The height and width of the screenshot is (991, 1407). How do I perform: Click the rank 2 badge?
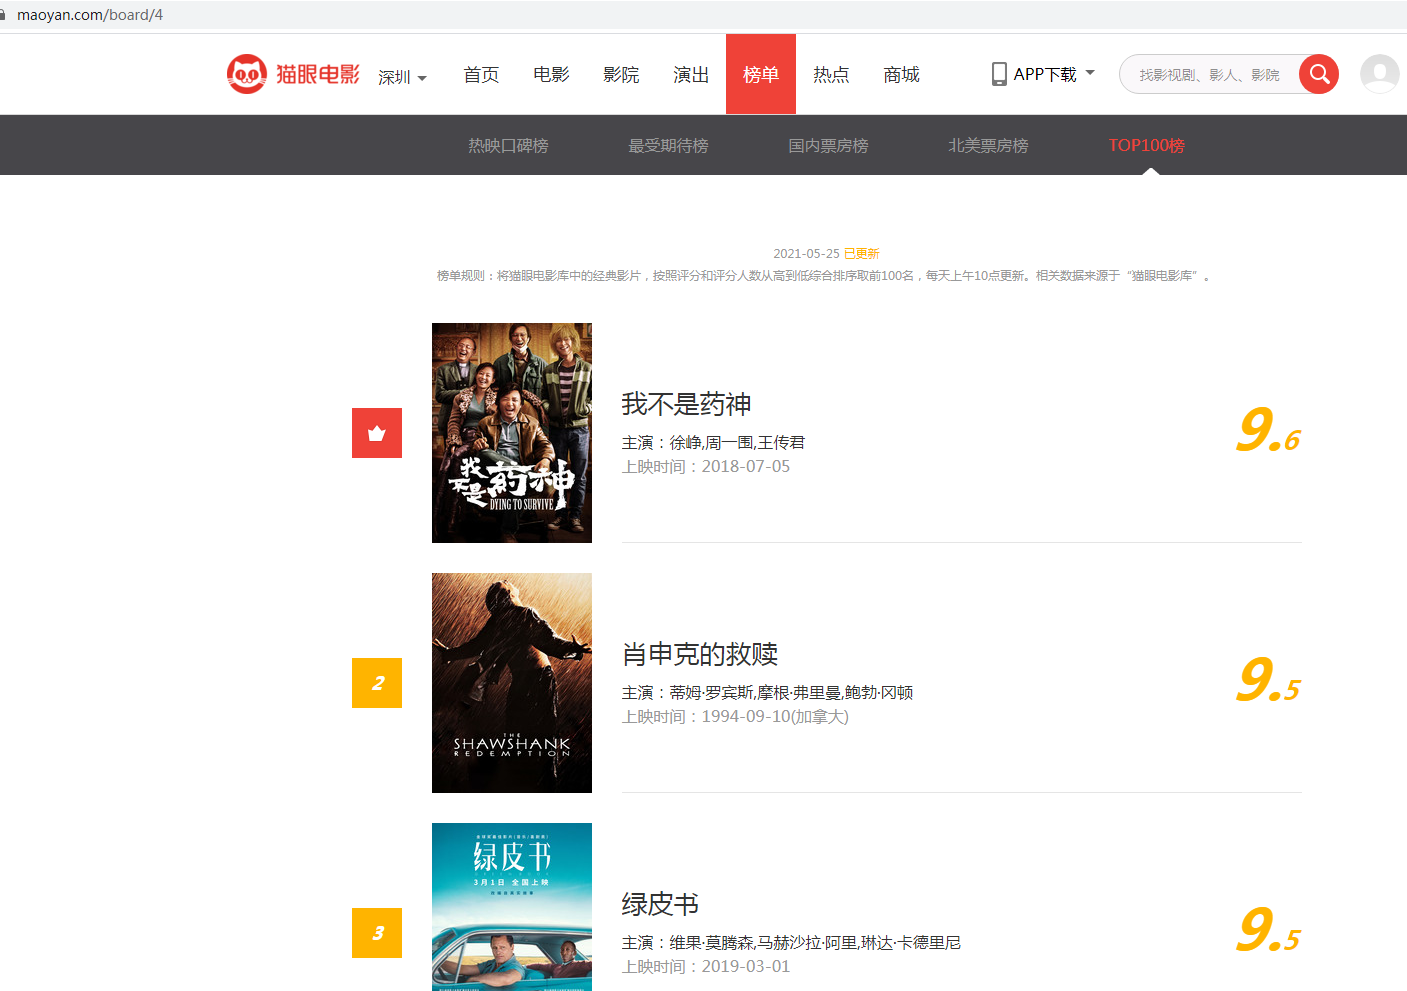377,683
